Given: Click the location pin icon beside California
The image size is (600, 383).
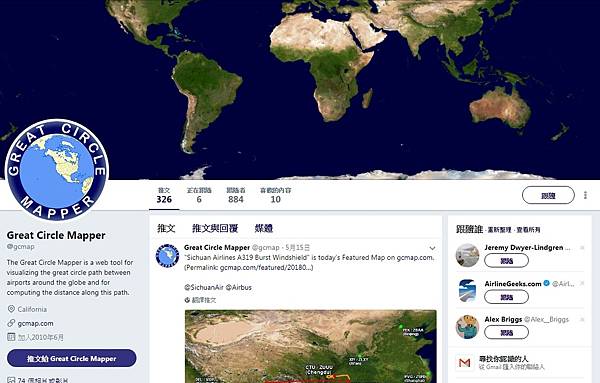Looking at the screenshot, I should [11, 309].
